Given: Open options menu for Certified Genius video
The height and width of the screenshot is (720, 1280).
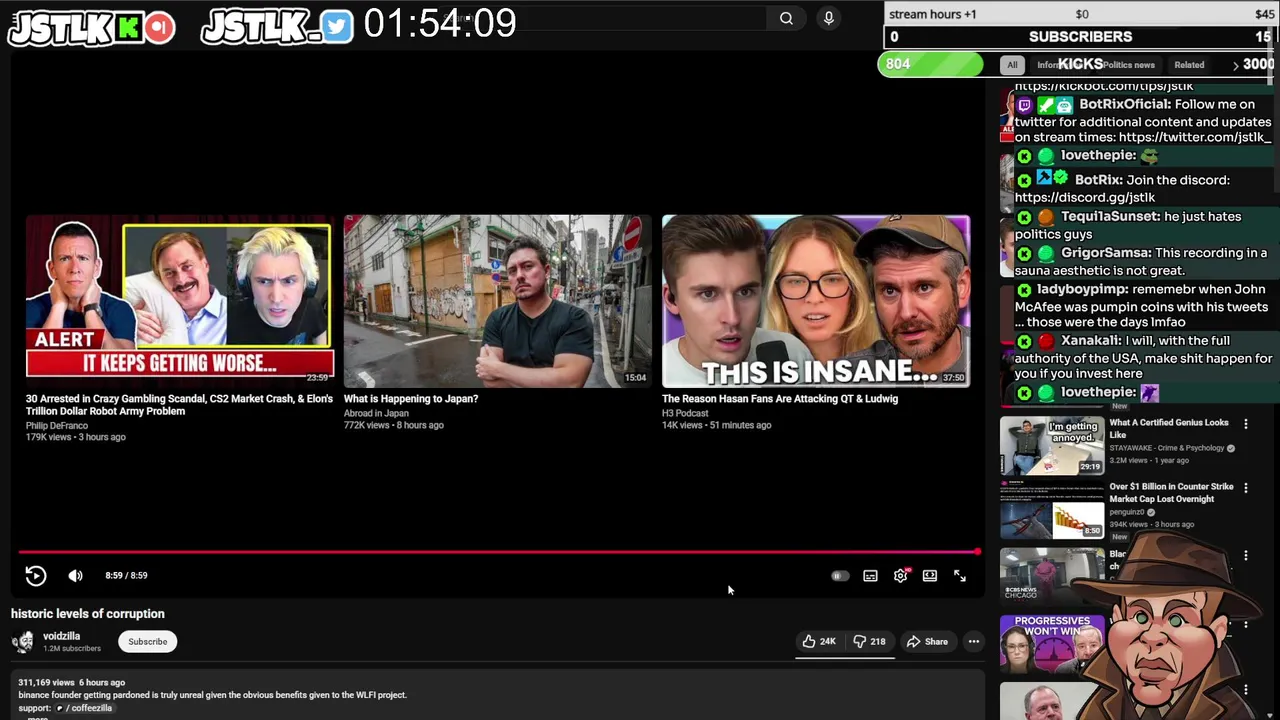Looking at the screenshot, I should [1245, 424].
